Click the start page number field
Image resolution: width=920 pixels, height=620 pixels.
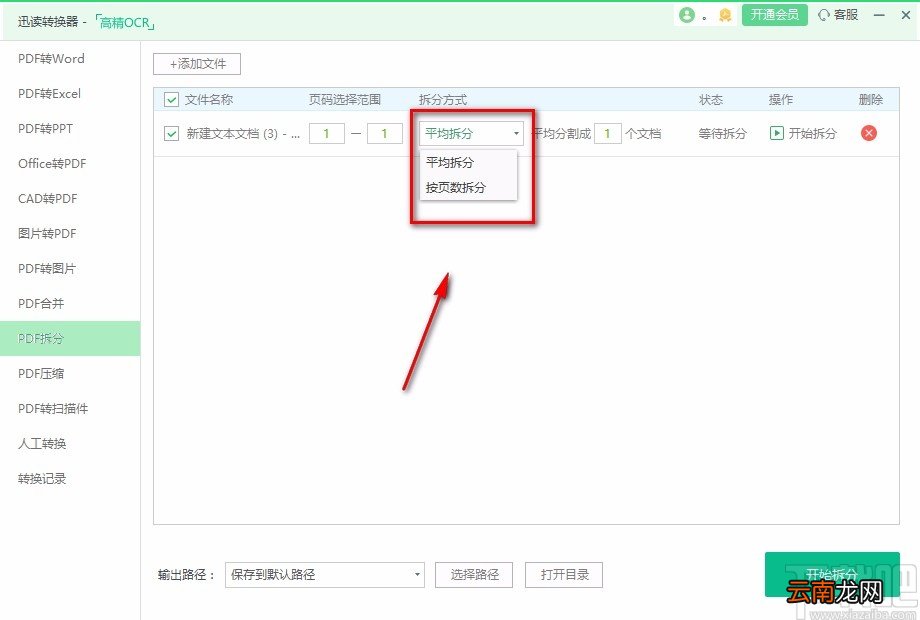coord(327,134)
